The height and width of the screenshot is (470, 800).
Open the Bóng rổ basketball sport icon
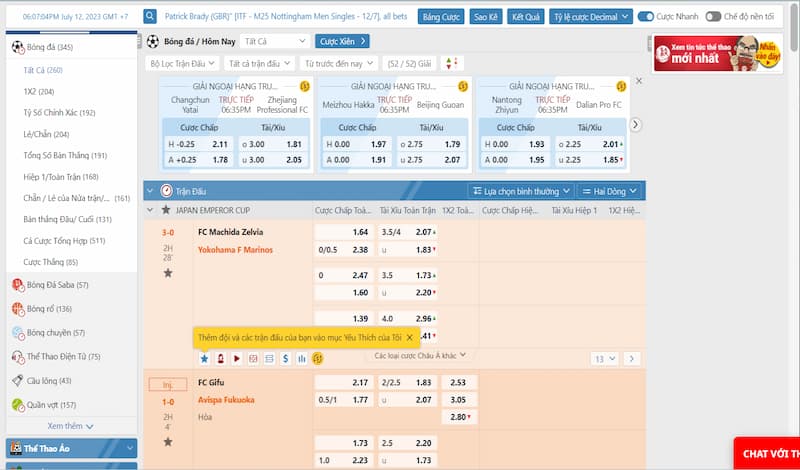coord(17,309)
